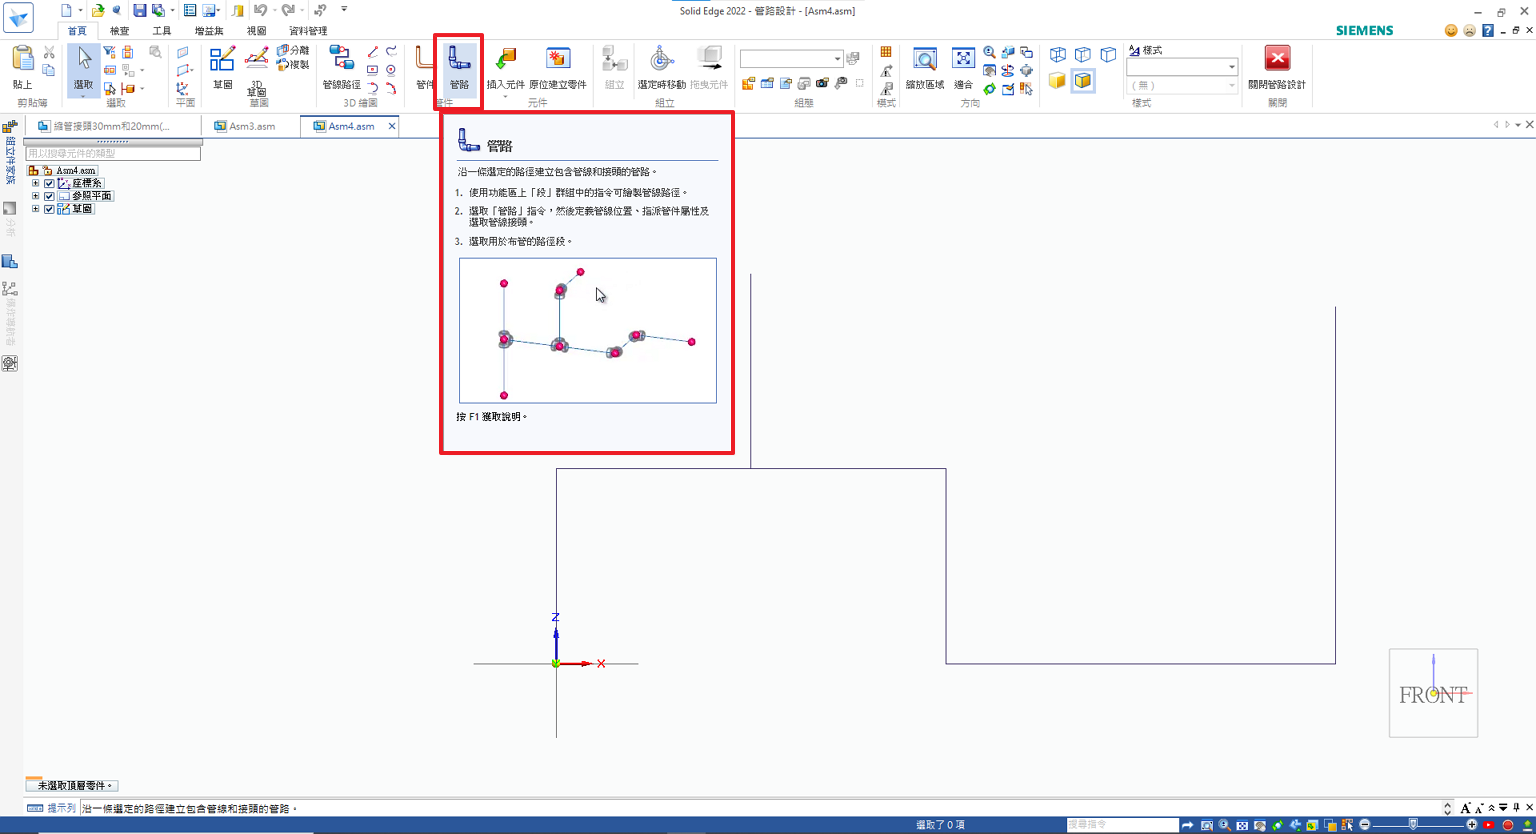Open the dropdown arrow under 插入元件
This screenshot has width=1536, height=834.
click(x=505, y=96)
